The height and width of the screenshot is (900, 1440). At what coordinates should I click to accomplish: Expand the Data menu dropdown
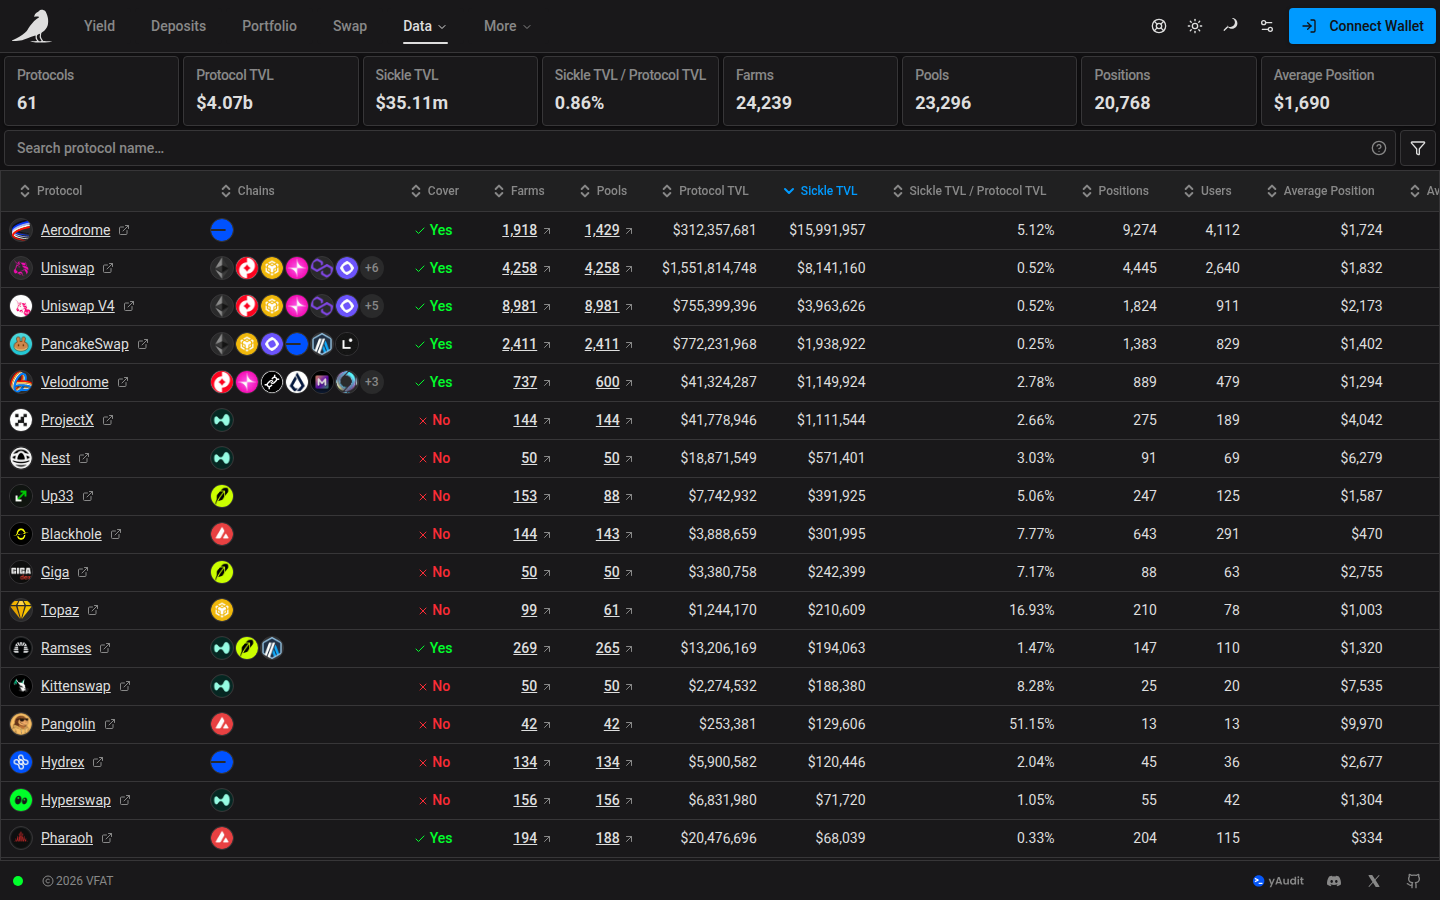coord(425,26)
